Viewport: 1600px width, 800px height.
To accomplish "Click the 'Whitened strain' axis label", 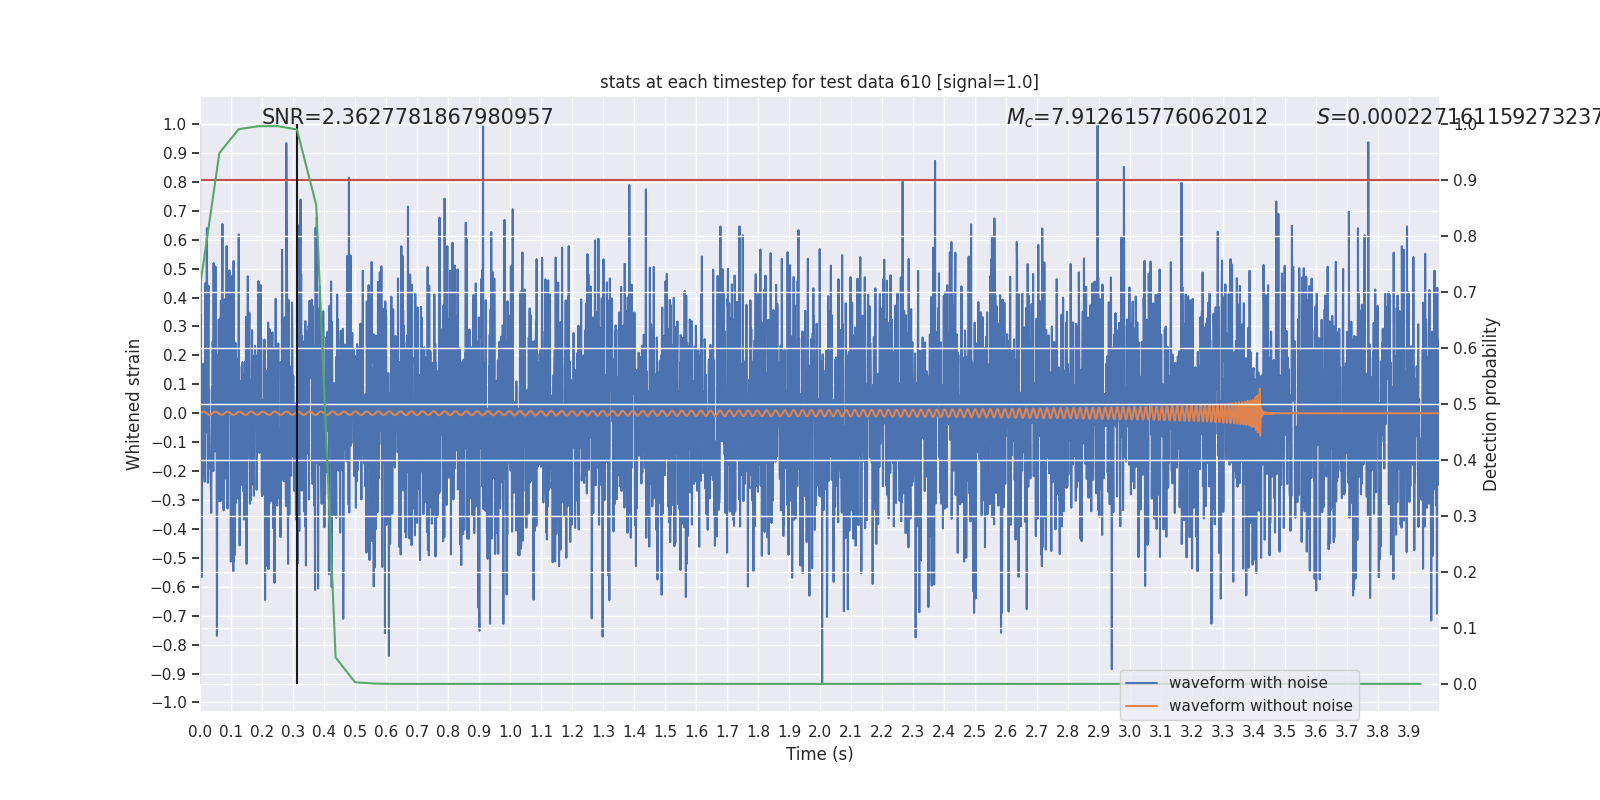I will (134, 404).
